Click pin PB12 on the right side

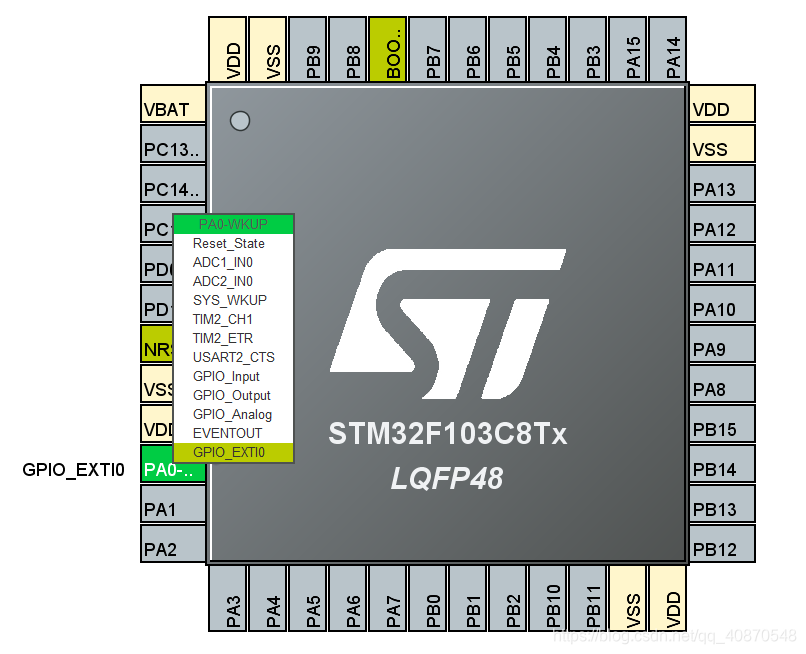tap(720, 549)
